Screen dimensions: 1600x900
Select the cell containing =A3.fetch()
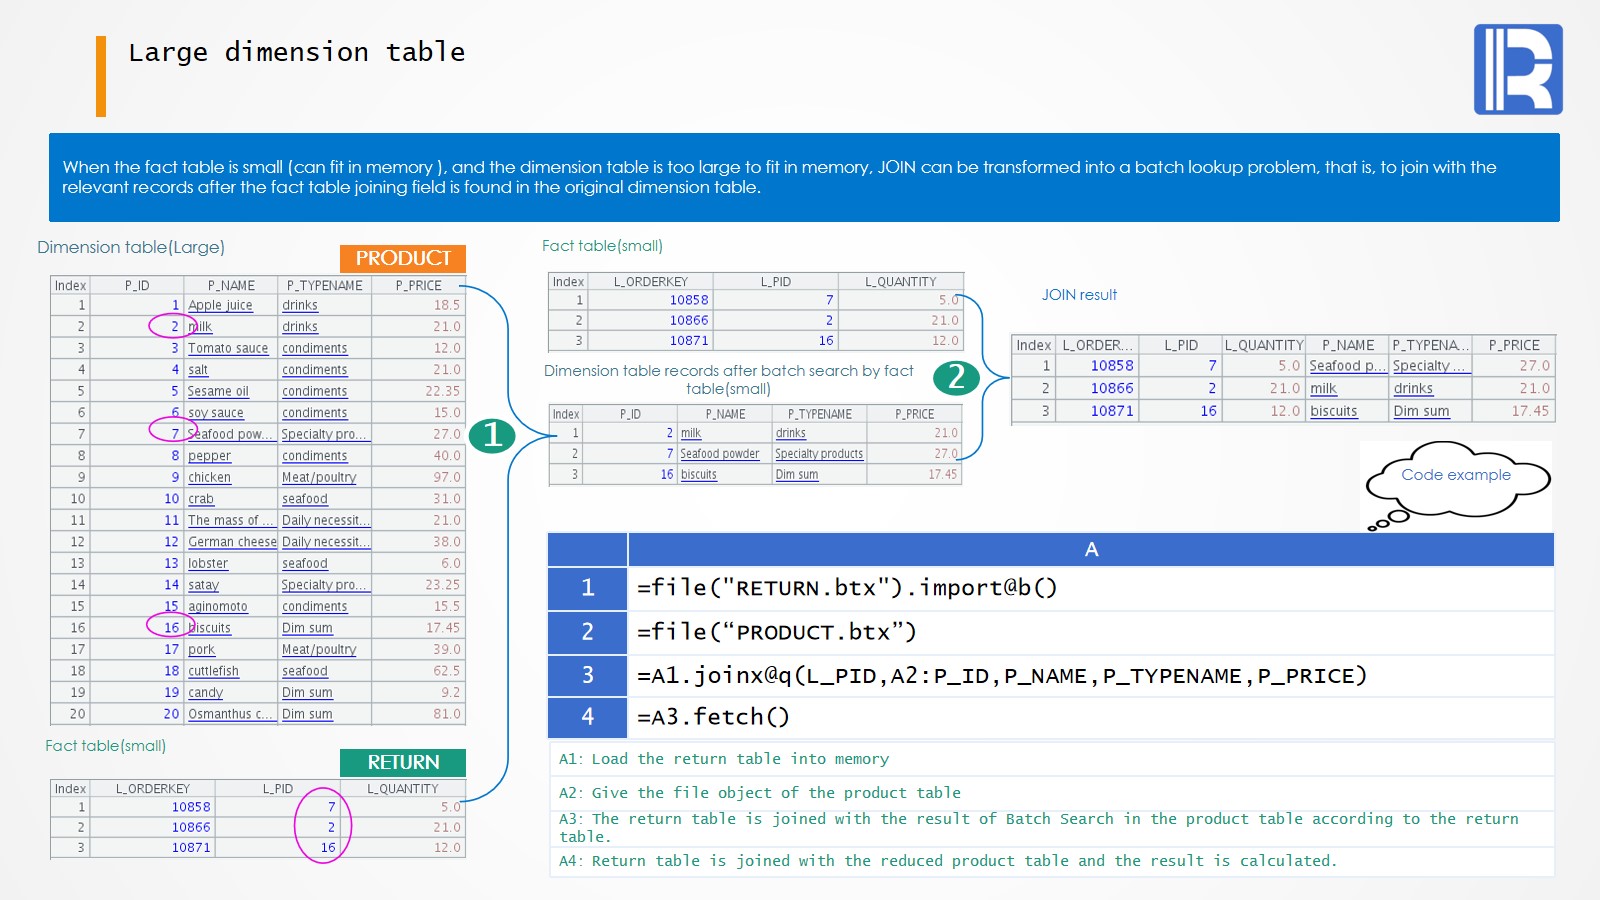[x=713, y=717]
